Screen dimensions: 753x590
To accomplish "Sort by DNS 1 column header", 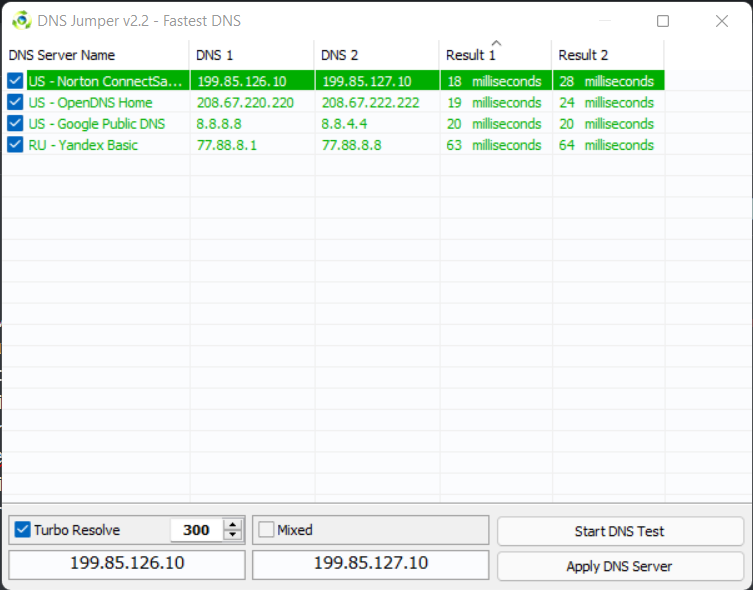I will tap(252, 55).
